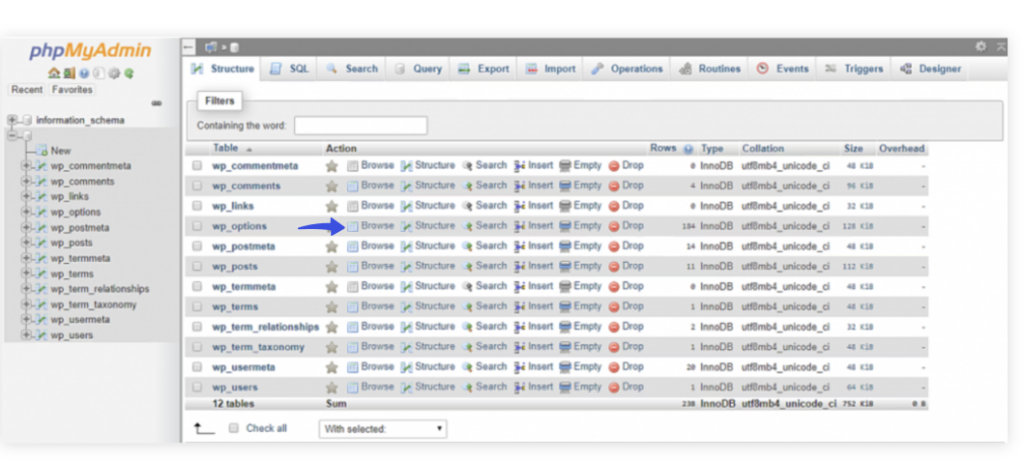Collapse the current database node in sidebar

coord(12,135)
